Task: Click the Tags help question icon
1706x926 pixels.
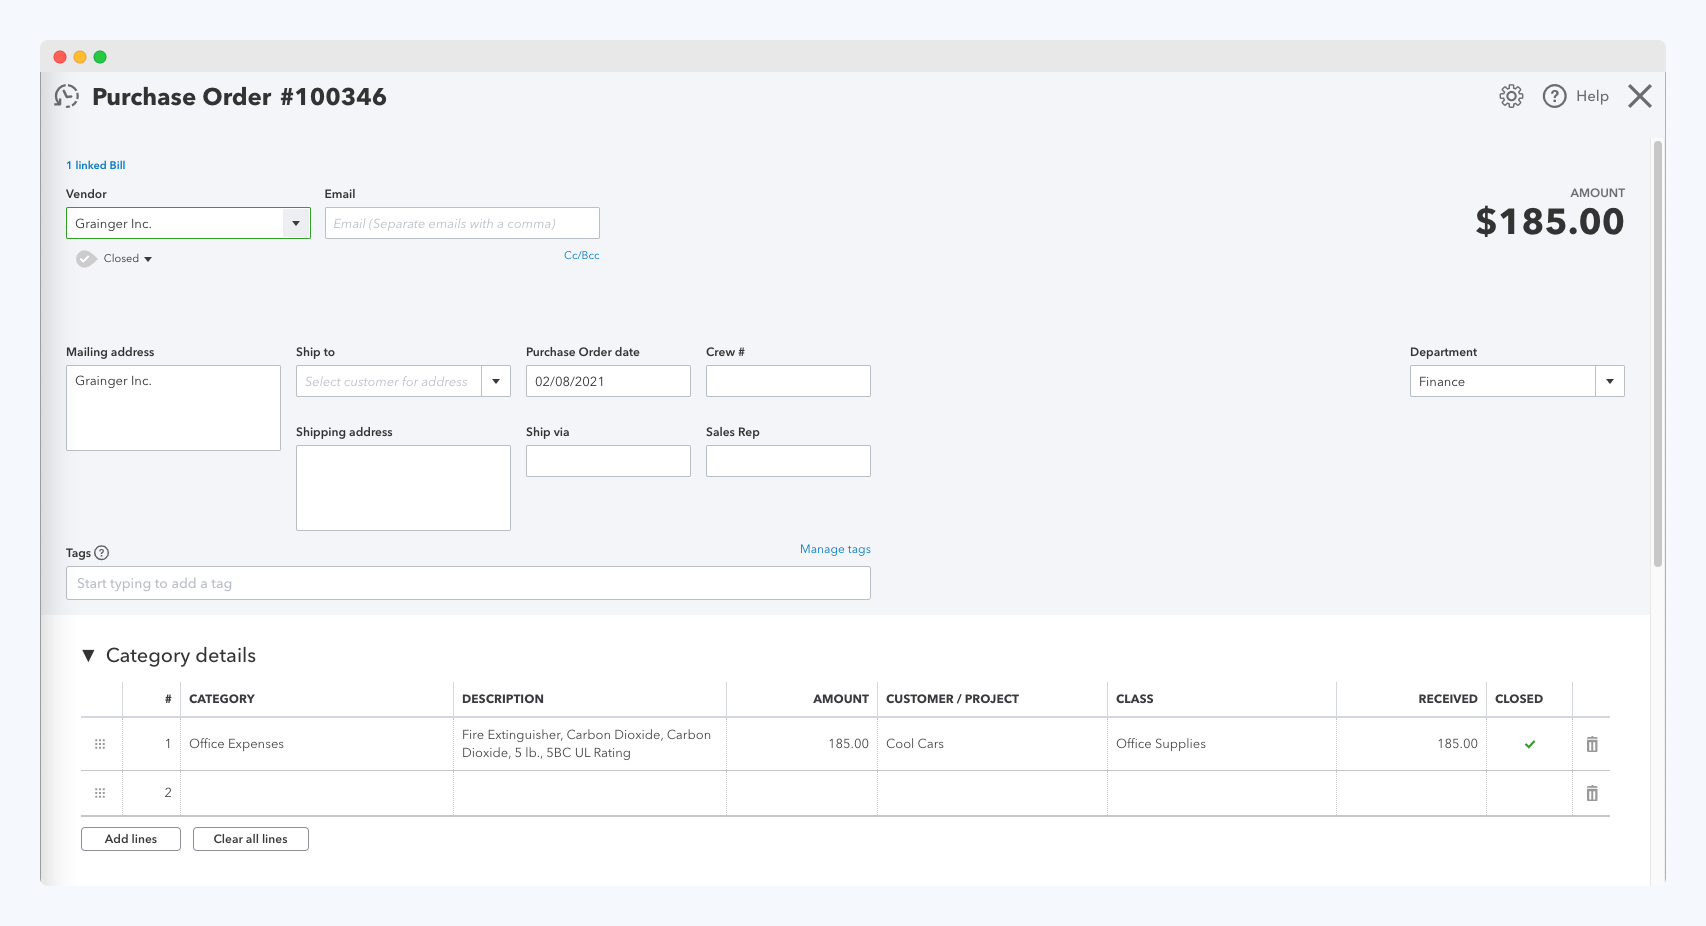Action: 101,553
